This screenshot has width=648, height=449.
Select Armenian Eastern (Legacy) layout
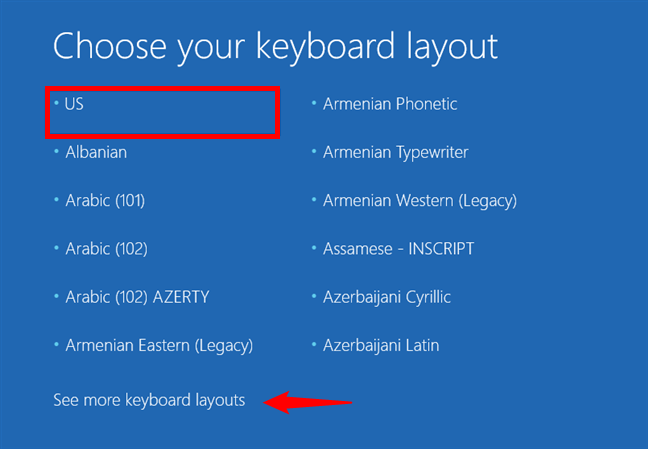coord(159,346)
